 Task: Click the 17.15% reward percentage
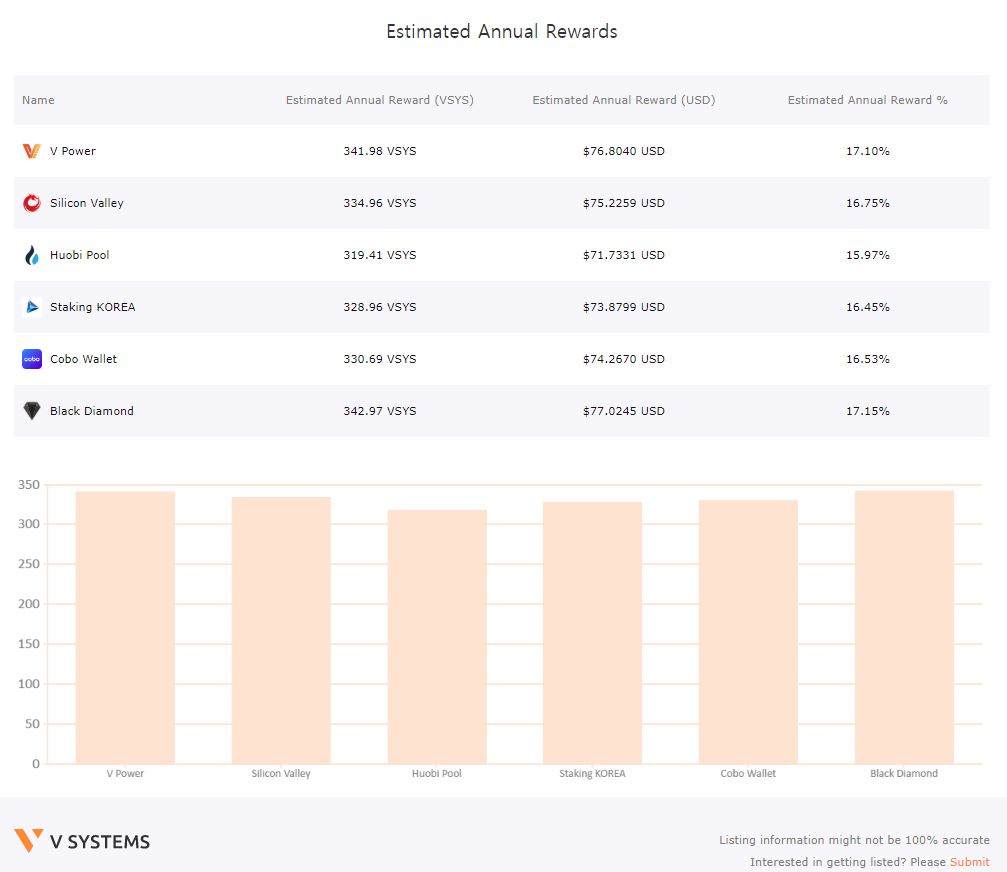(x=868, y=411)
